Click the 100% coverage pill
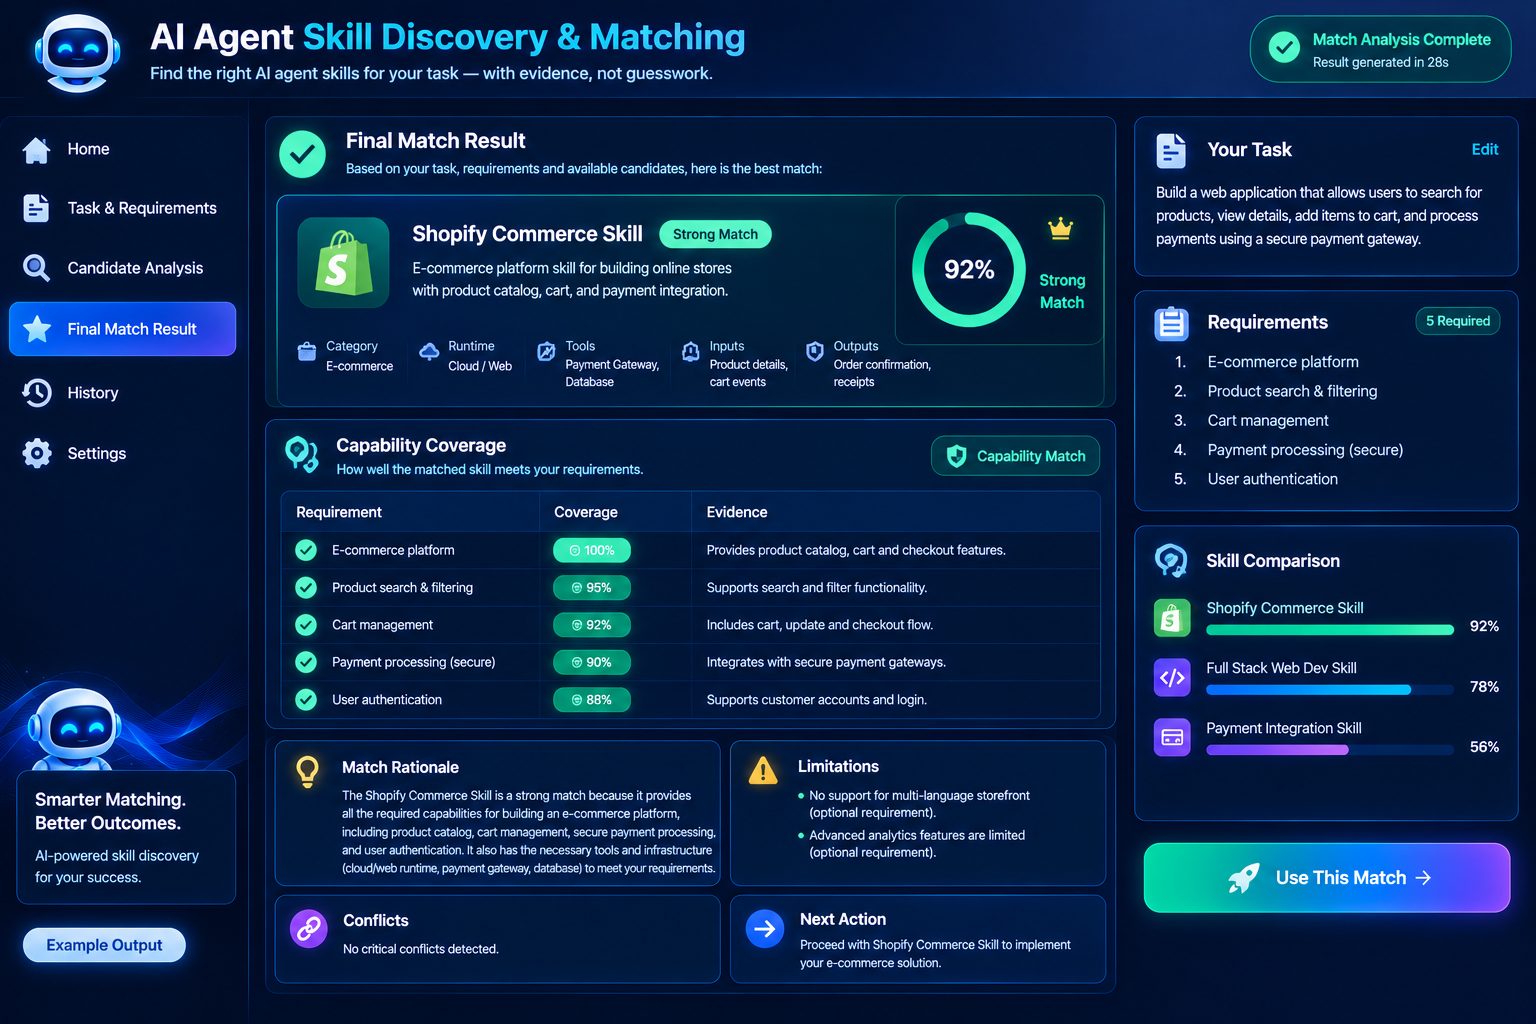 click(x=592, y=550)
